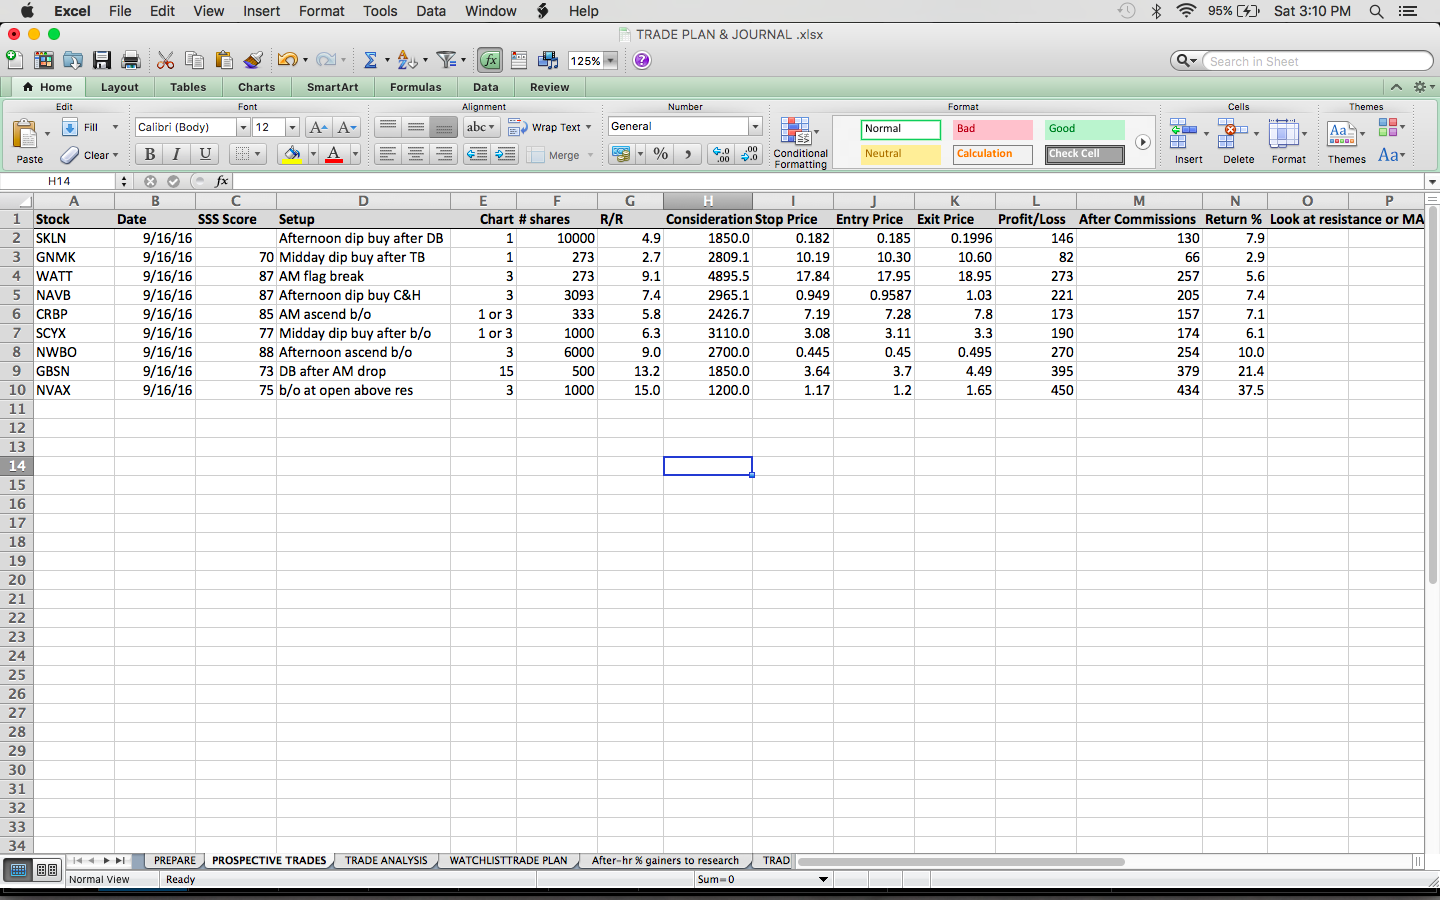The height and width of the screenshot is (900, 1440).
Task: Expand the zoom percentage dropdown
Action: 610,61
